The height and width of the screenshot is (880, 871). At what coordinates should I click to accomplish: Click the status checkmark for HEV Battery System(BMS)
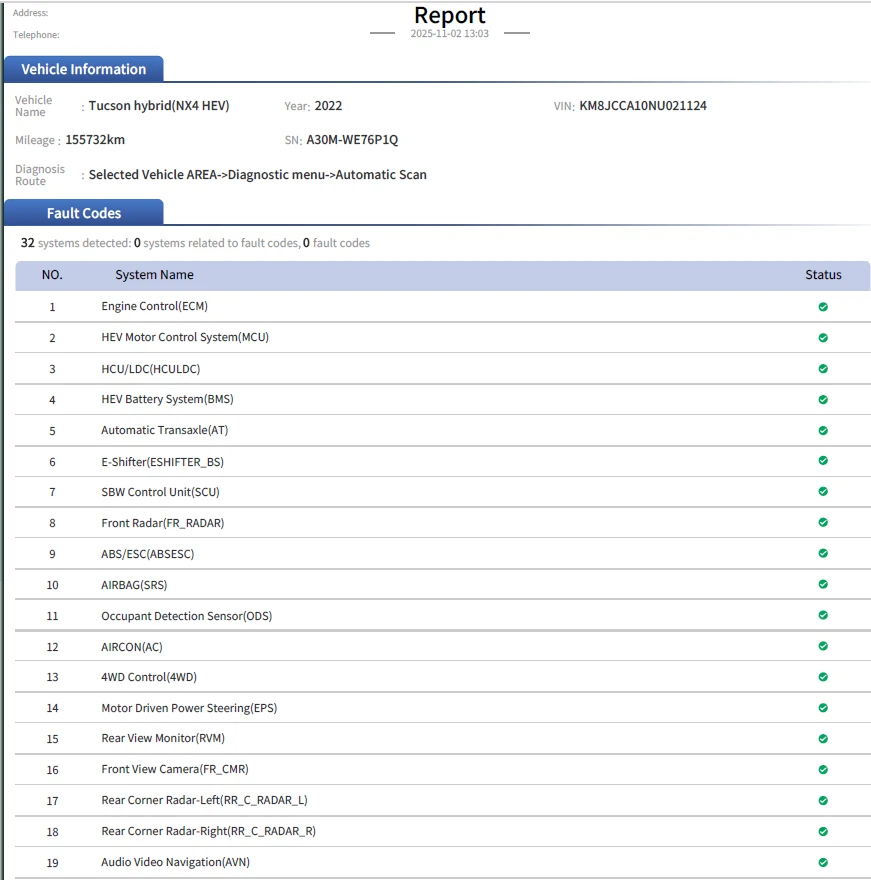(823, 399)
